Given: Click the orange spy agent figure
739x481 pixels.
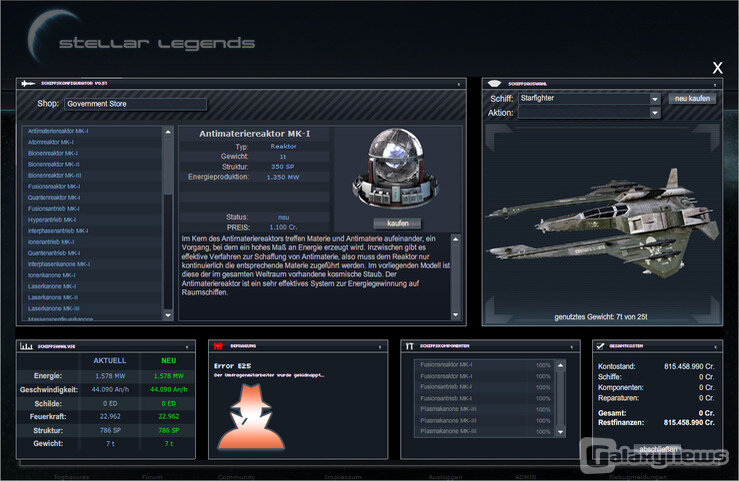Looking at the screenshot, I should click(251, 416).
